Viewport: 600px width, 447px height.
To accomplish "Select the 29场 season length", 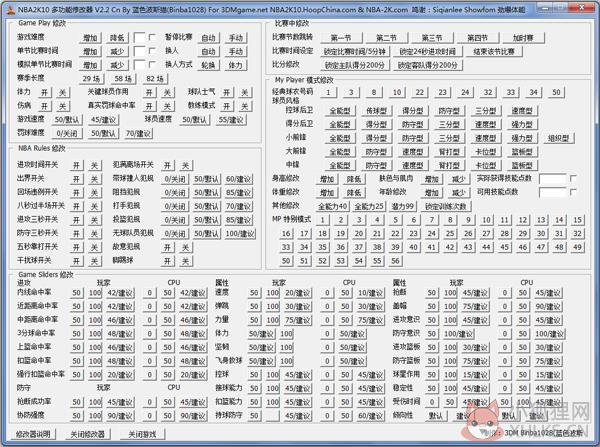I will point(91,79).
